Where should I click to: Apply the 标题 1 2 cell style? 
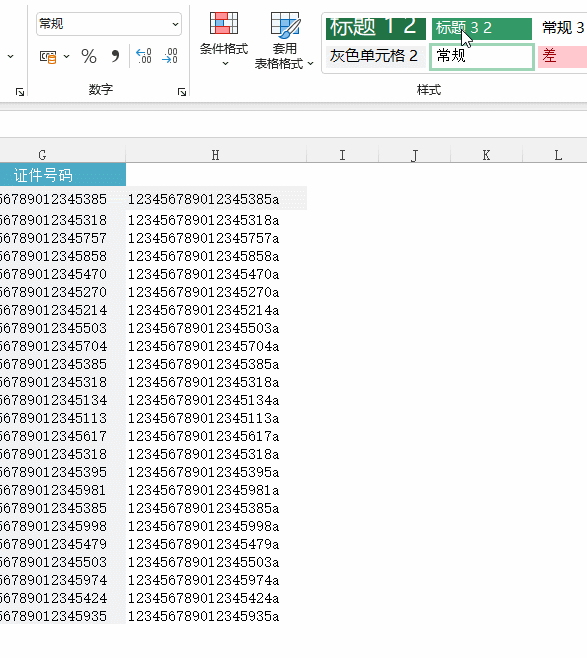376,28
